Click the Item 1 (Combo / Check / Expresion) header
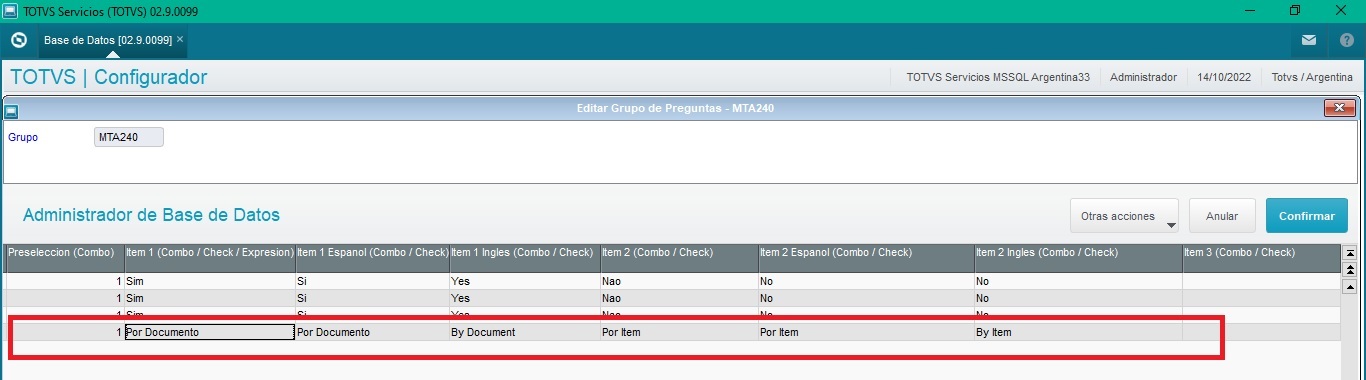Viewport: 1366px width, 380px height. (209, 258)
